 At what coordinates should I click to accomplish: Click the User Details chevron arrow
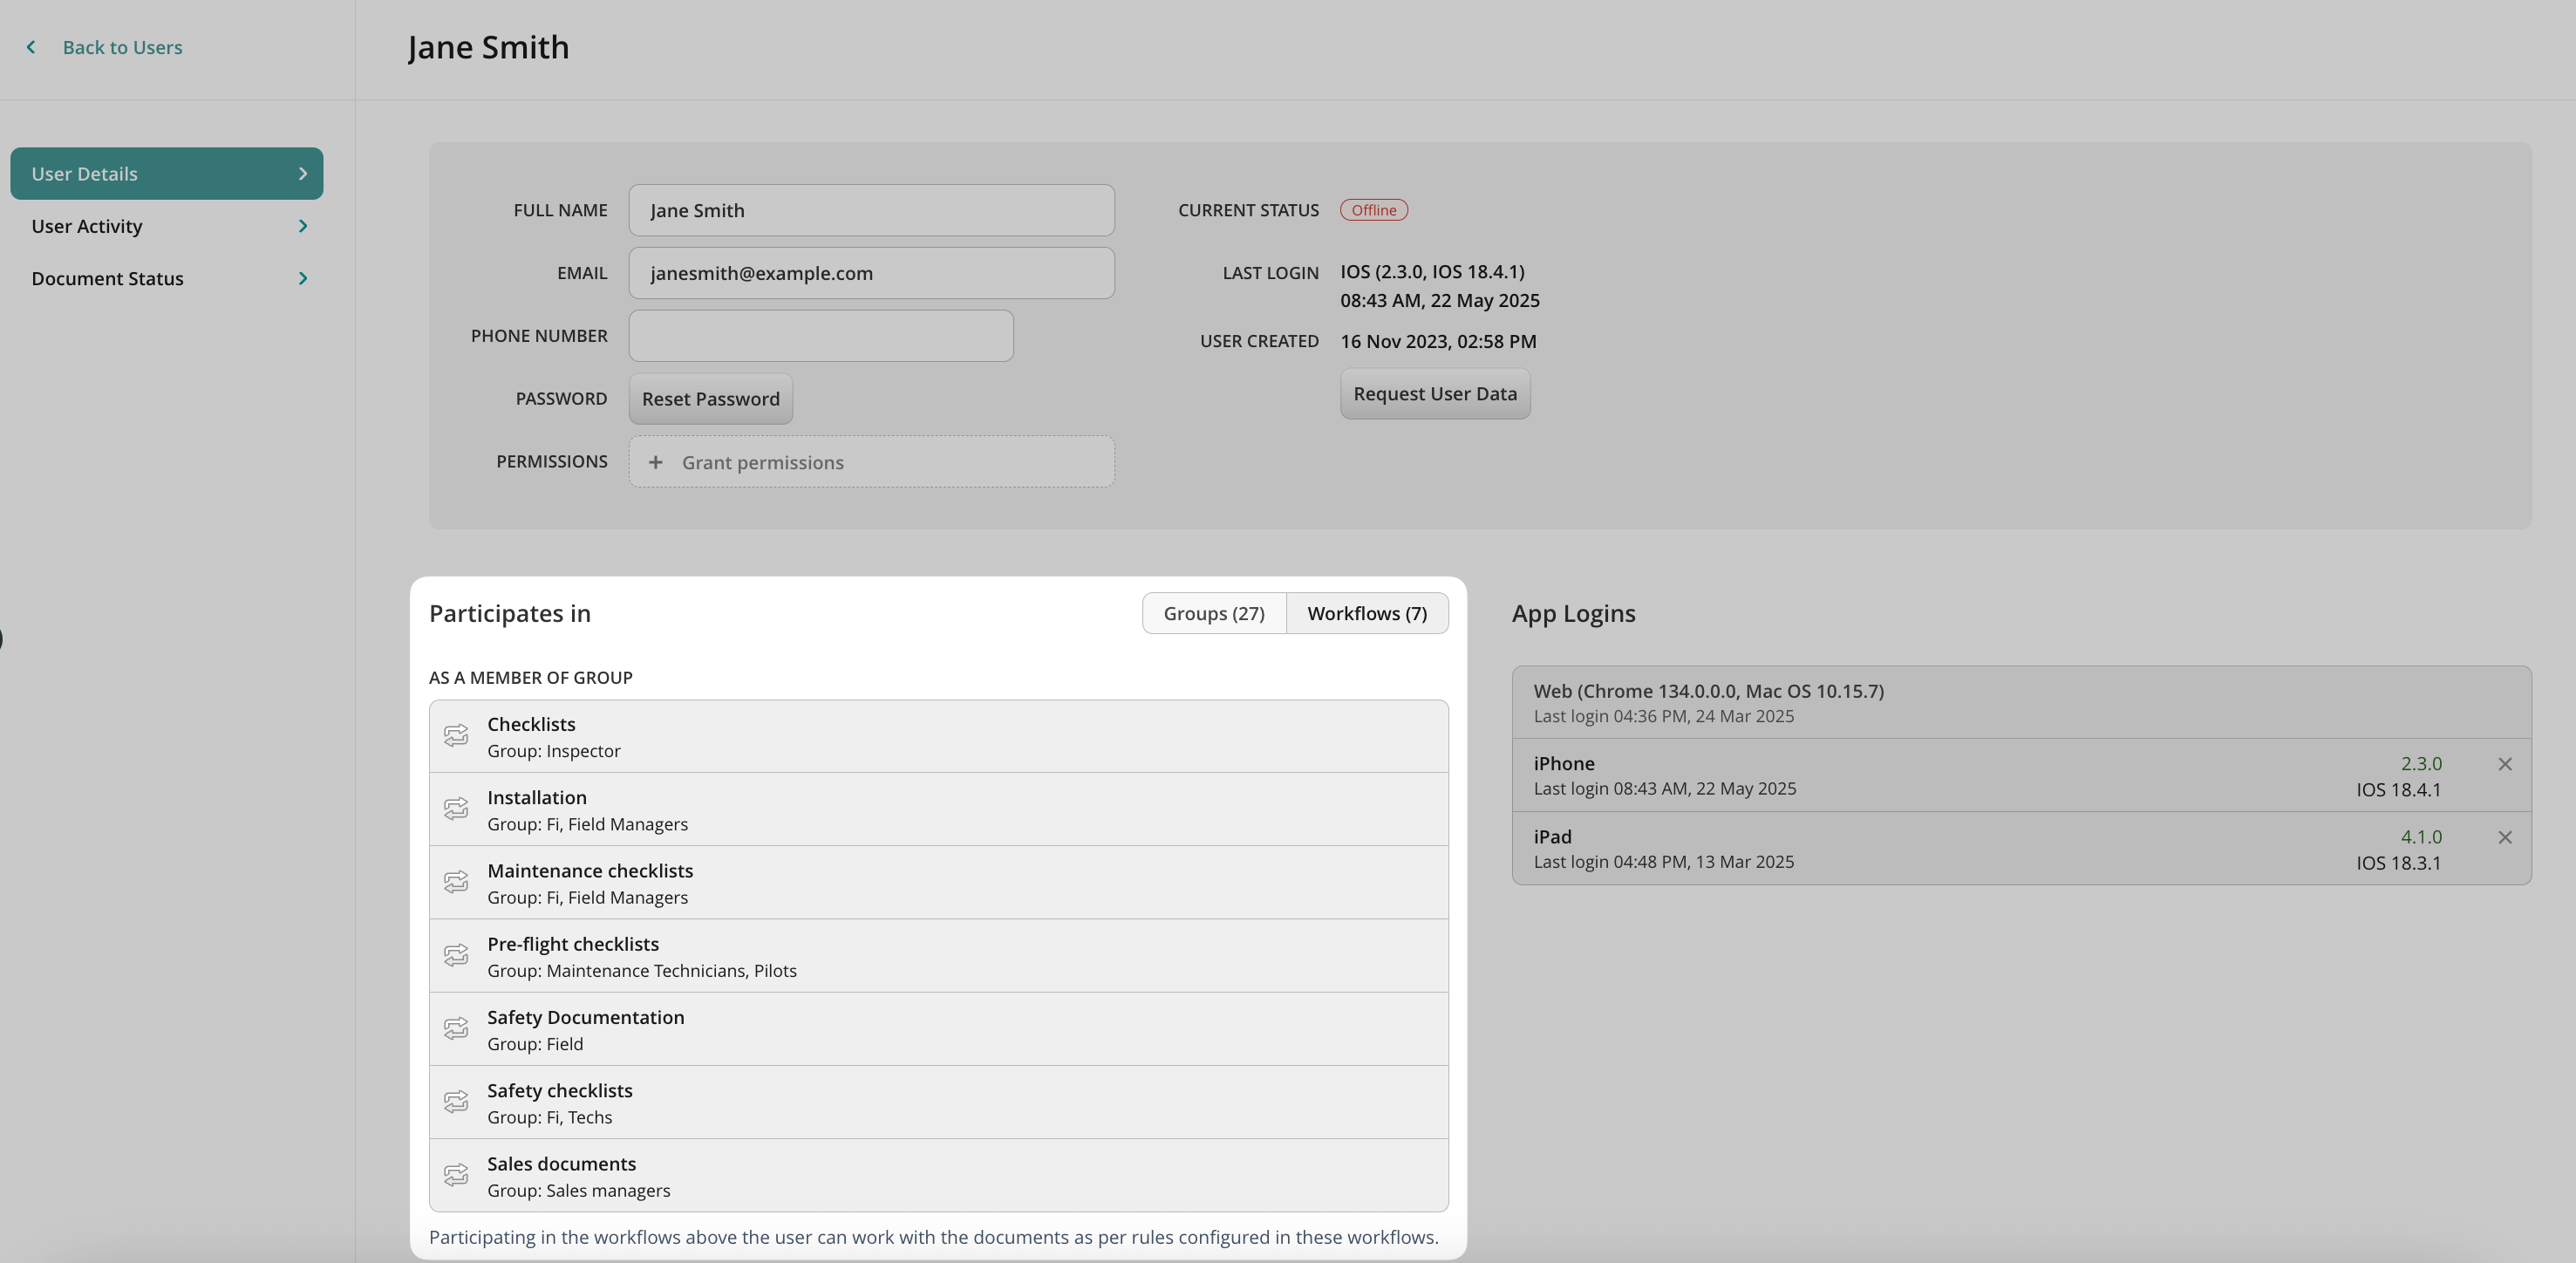(303, 174)
